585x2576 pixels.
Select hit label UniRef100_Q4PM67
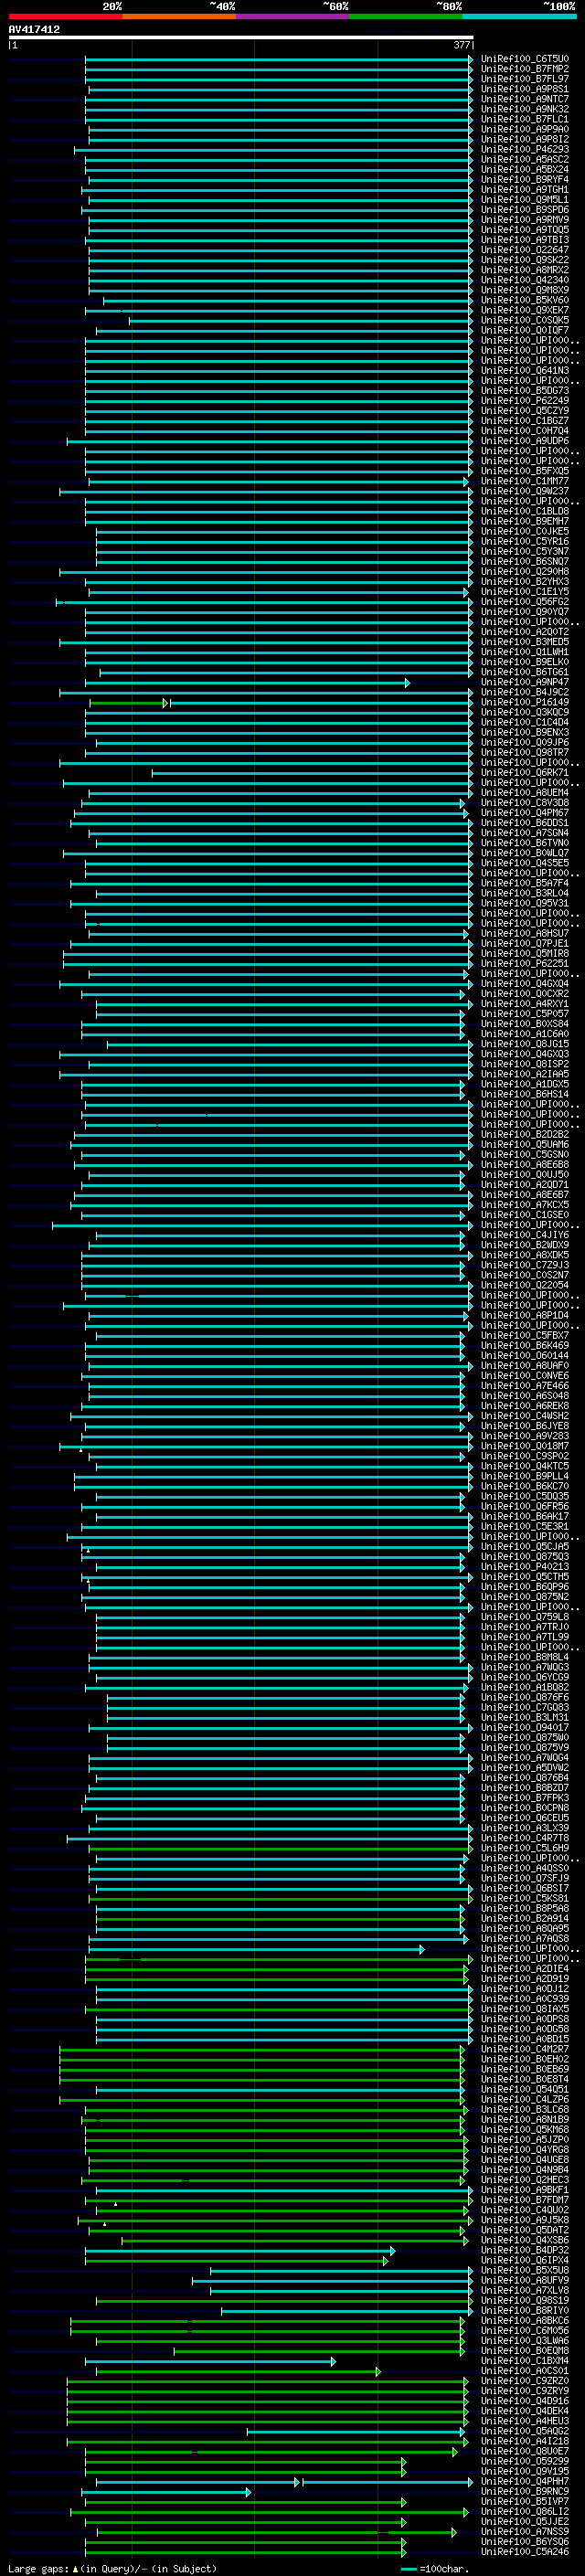[x=525, y=813]
